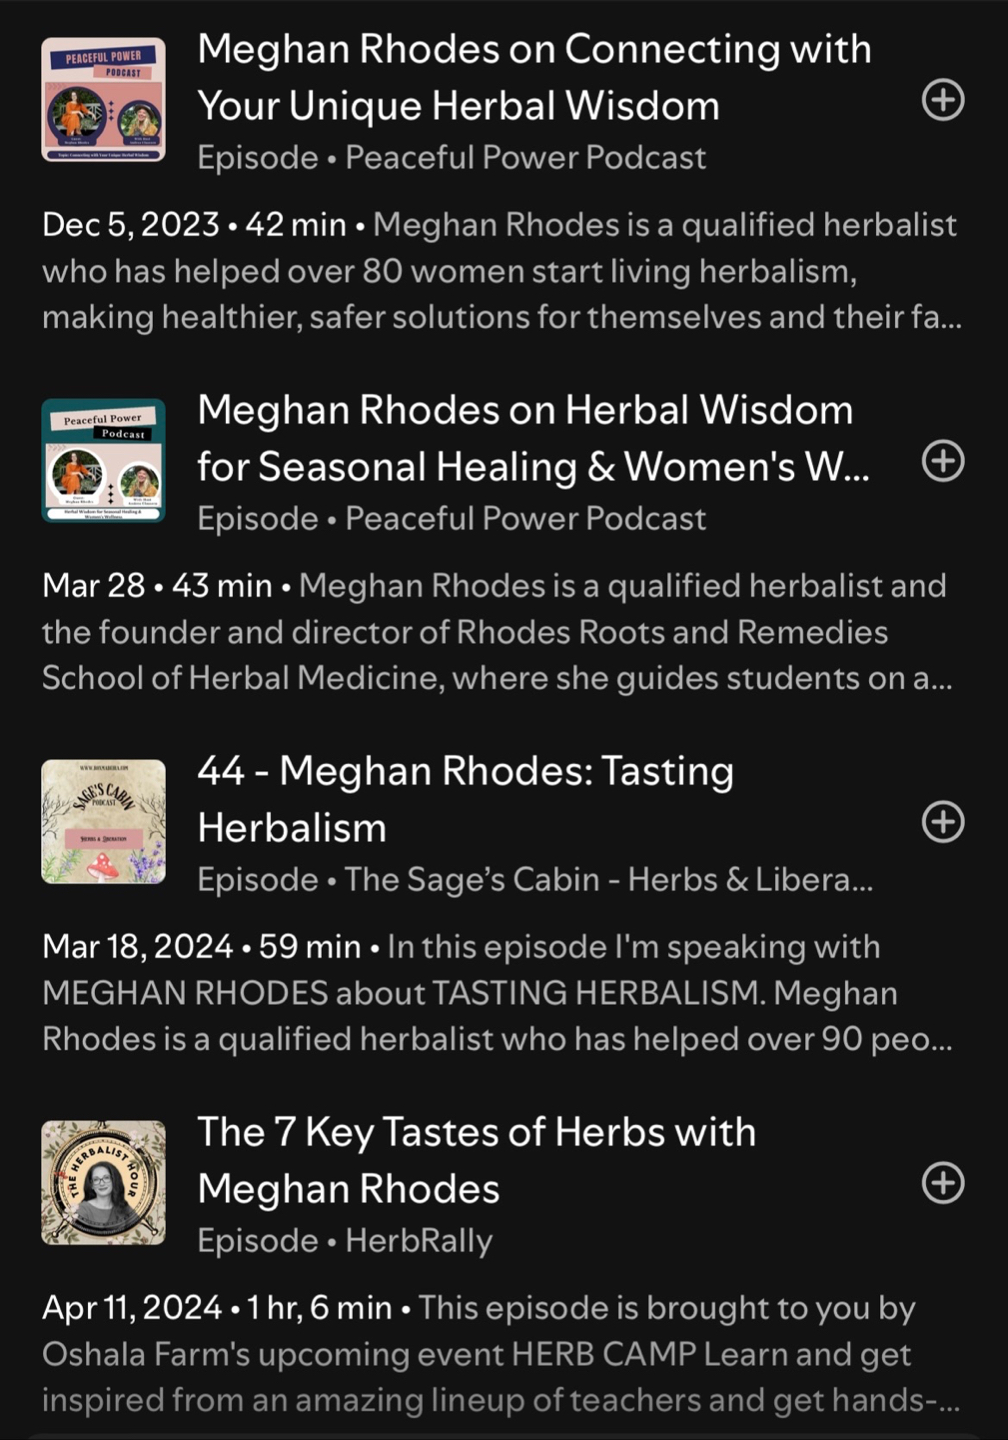Open the Sage's Cabin podcast cover art
1008x1440 pixels.
tap(103, 822)
